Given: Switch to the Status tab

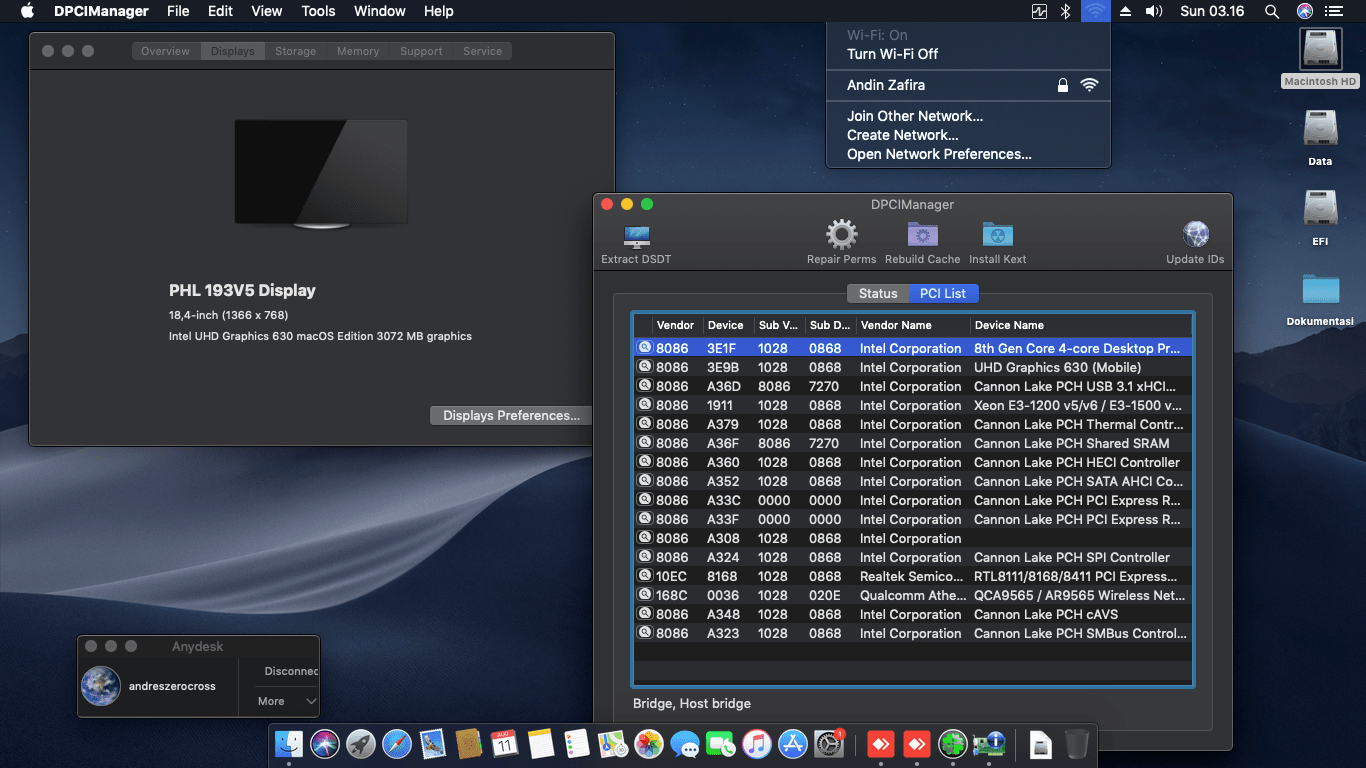Looking at the screenshot, I should point(878,293).
